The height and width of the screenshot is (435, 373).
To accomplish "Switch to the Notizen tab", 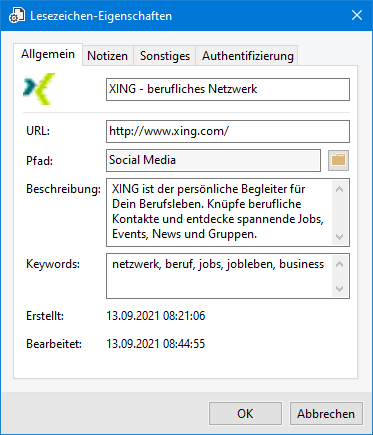I will 108,56.
